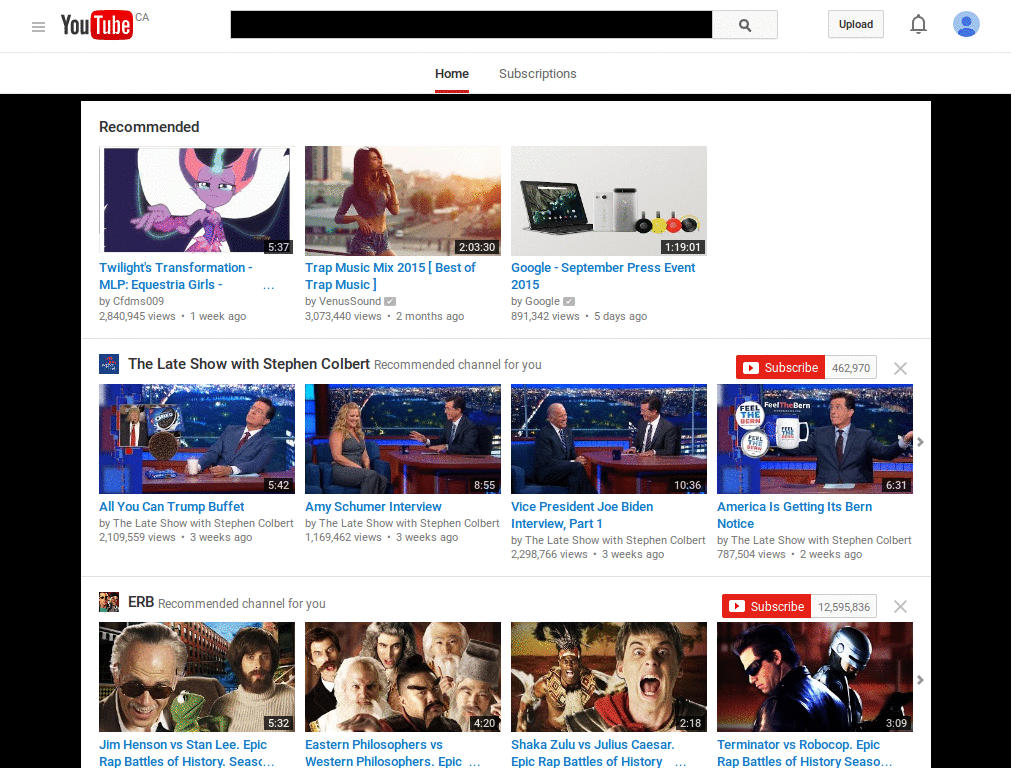Open the Cfdms009 channel link
This screenshot has width=1024, height=768.
click(138, 301)
